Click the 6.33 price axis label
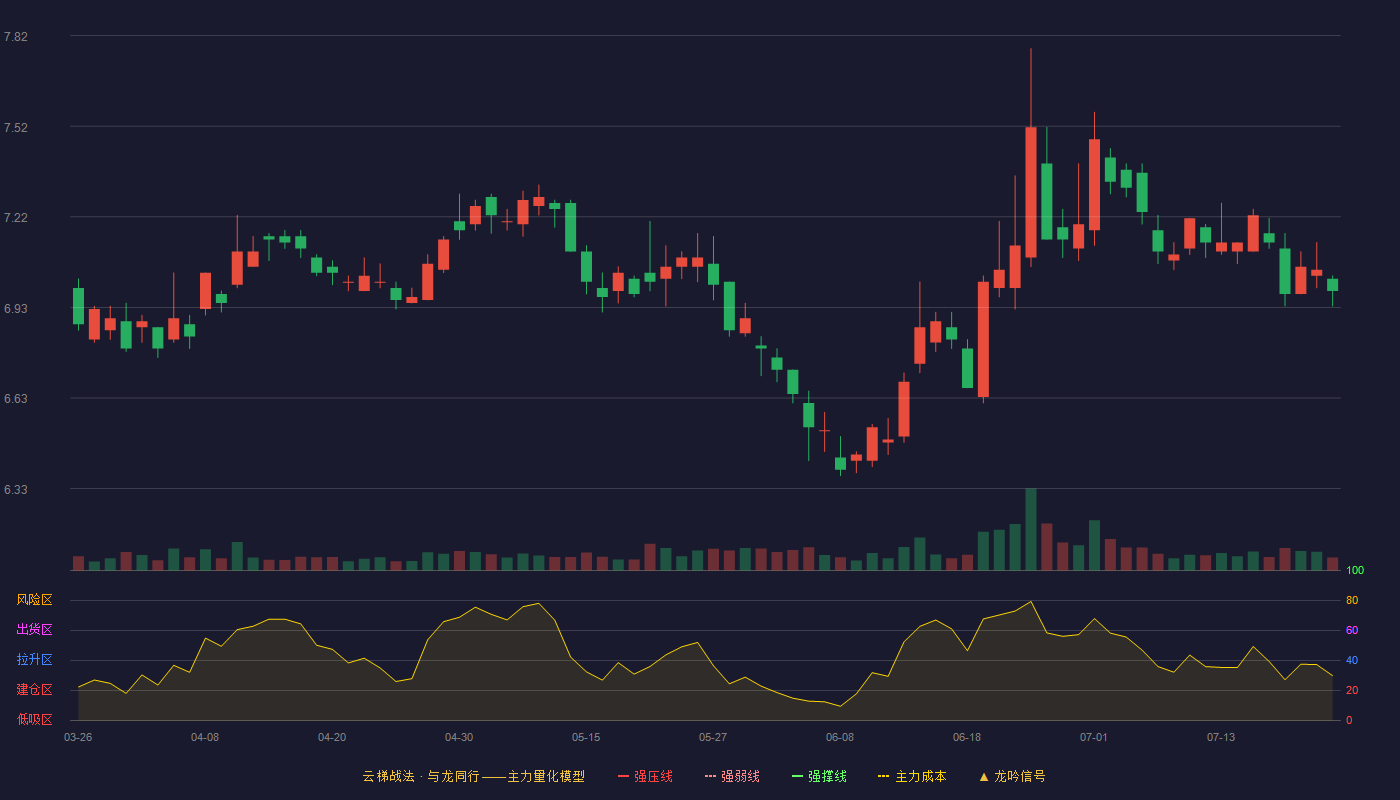 click(16, 490)
